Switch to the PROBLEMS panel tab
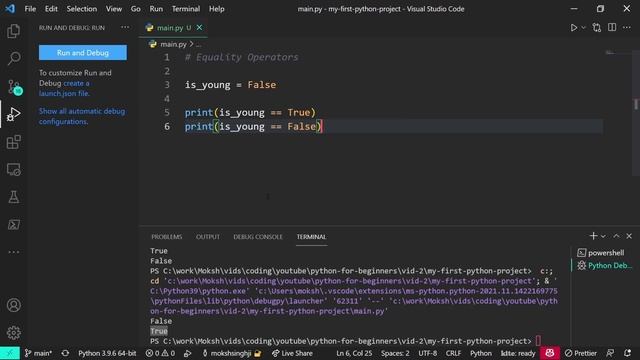This screenshot has height=360, width=640. [x=167, y=237]
